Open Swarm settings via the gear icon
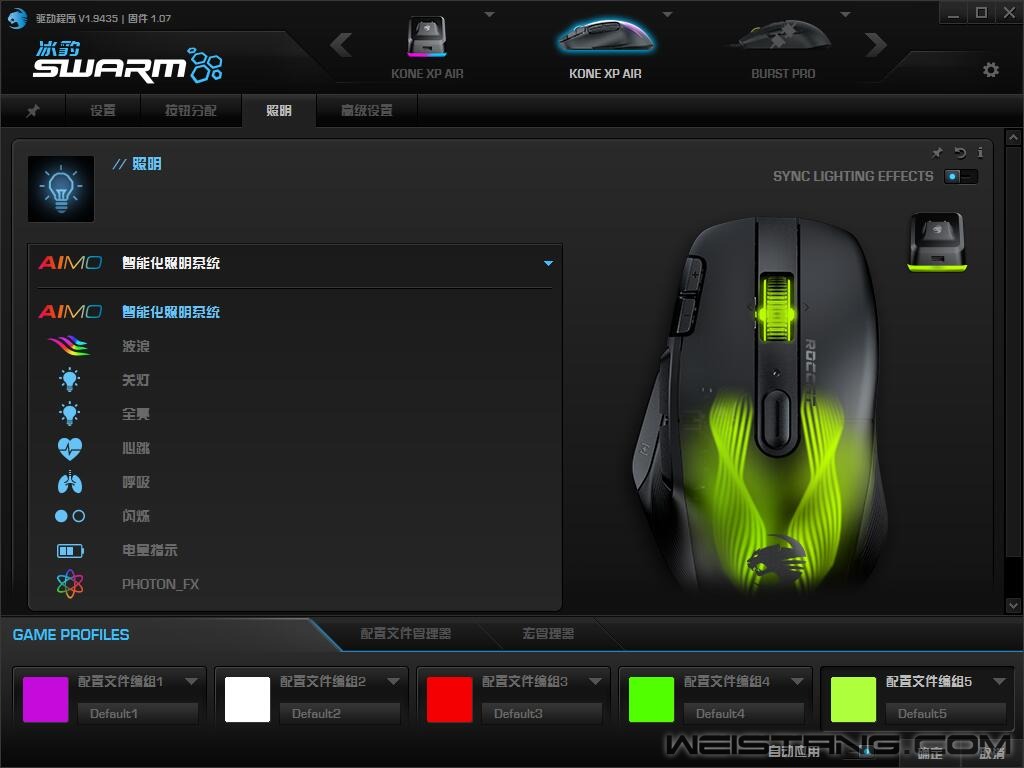This screenshot has height=768, width=1024. pyautogui.click(x=991, y=70)
